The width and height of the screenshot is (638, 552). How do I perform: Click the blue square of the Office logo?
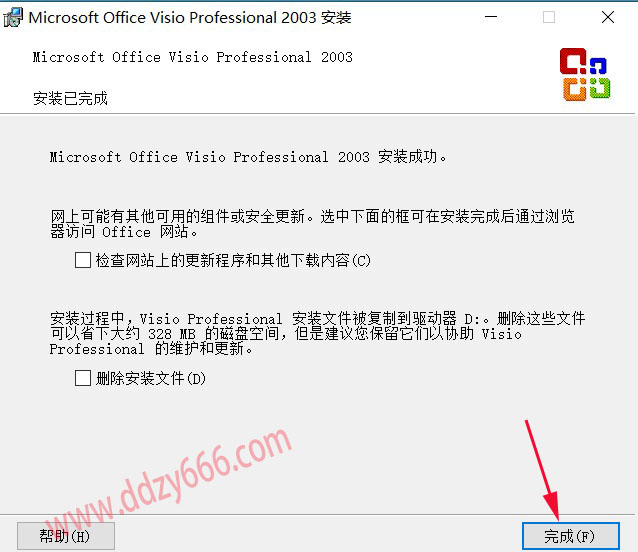point(598,65)
